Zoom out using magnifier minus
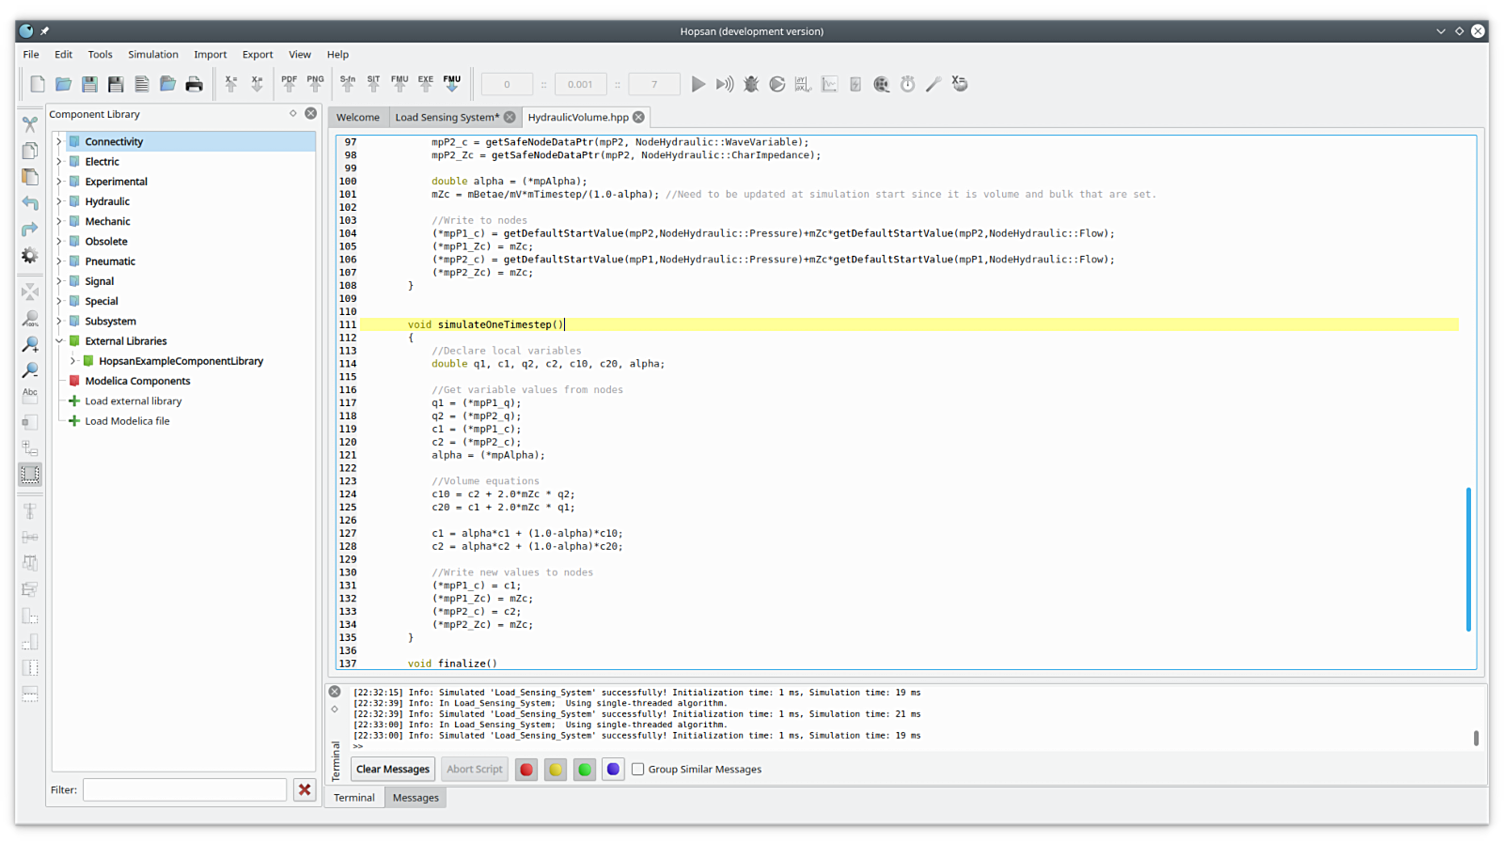The image size is (1504, 846). tap(30, 370)
